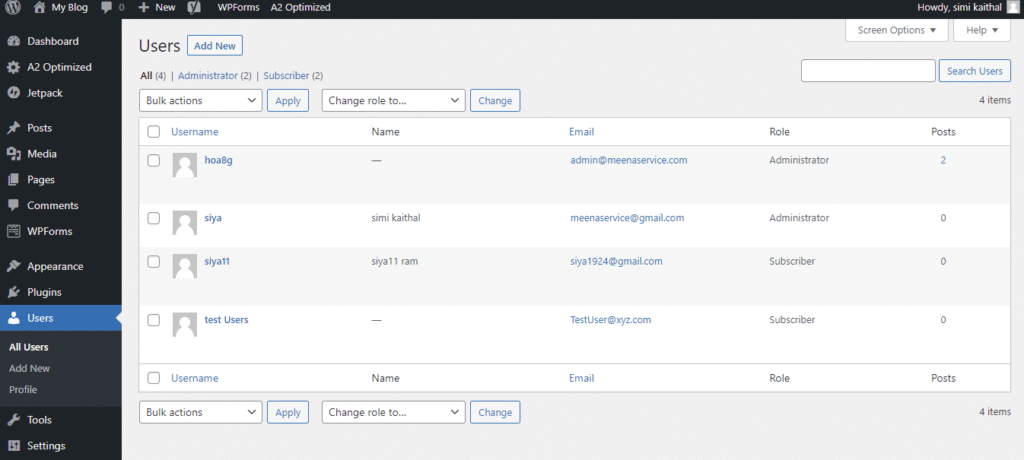Open the Tools menu in sidebar
Viewport: 1024px width, 460px height.
pyautogui.click(x=39, y=420)
